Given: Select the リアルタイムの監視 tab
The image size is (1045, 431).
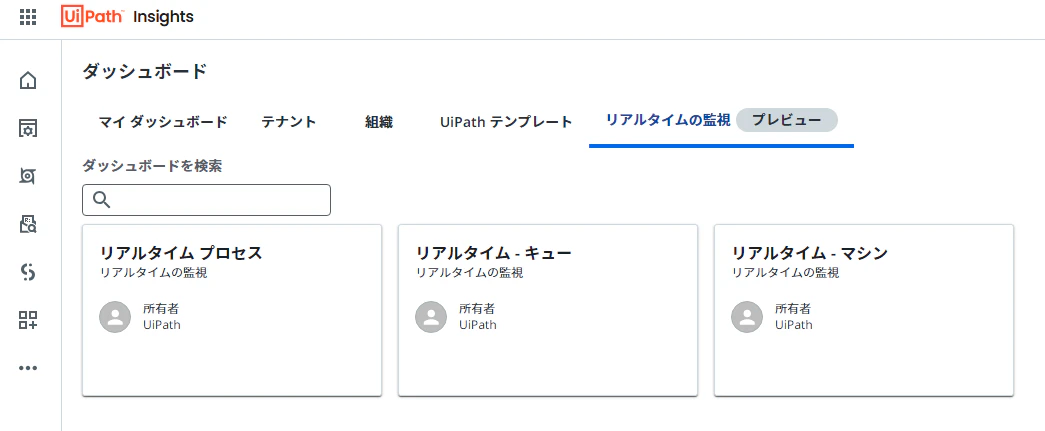Looking at the screenshot, I should click(668, 121).
